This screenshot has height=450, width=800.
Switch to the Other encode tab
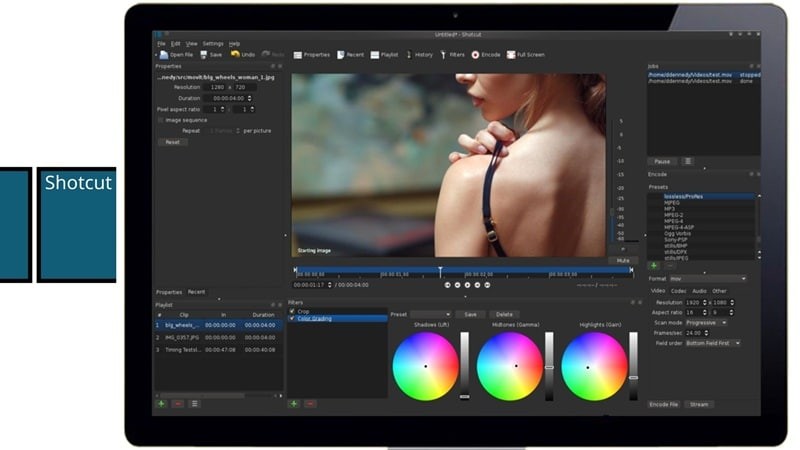pos(719,291)
